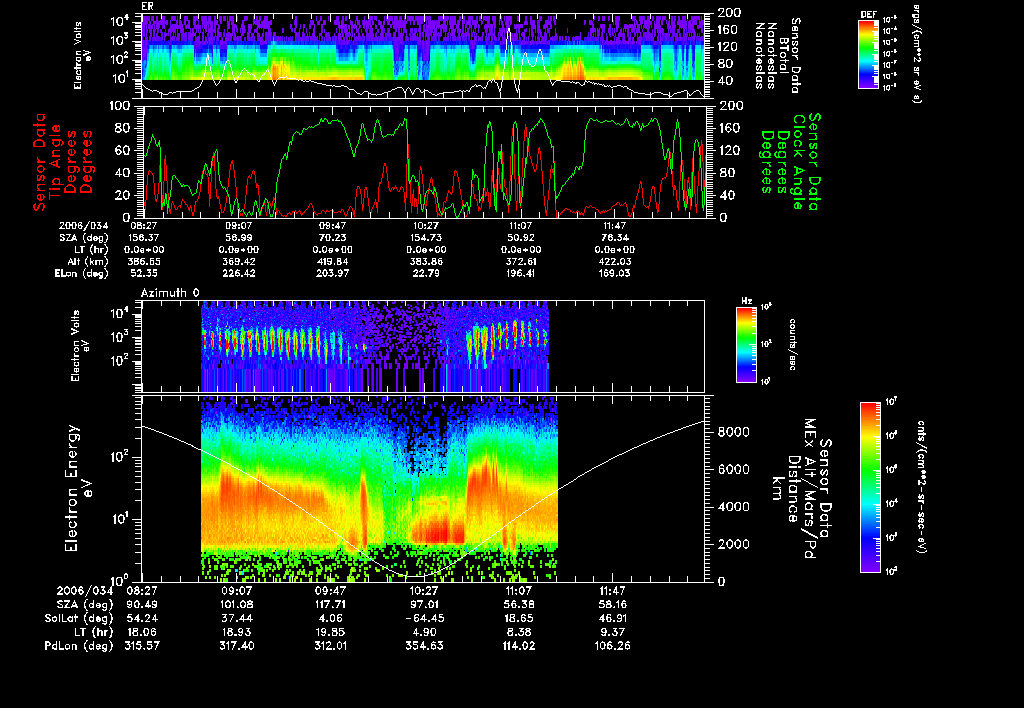Select local time value 4.90
Viewport: 1024px width, 708px height.
pos(424,632)
